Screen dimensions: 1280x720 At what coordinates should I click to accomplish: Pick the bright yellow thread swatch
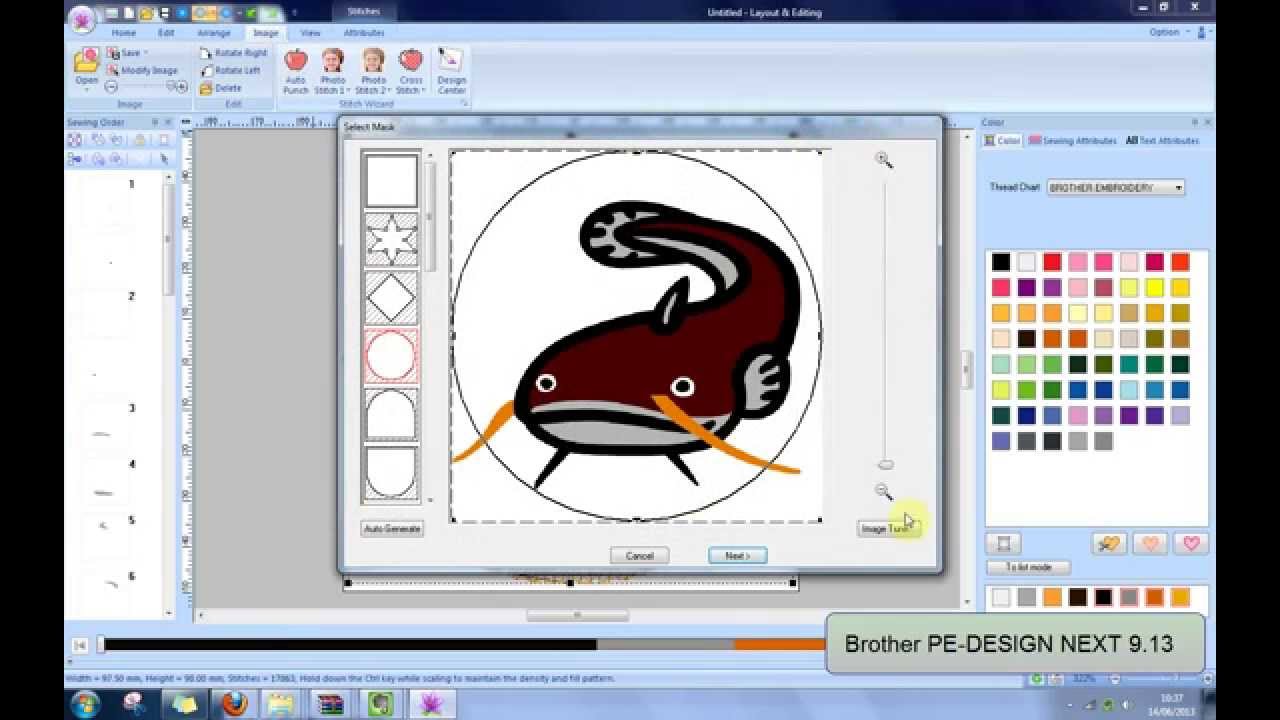point(1155,288)
